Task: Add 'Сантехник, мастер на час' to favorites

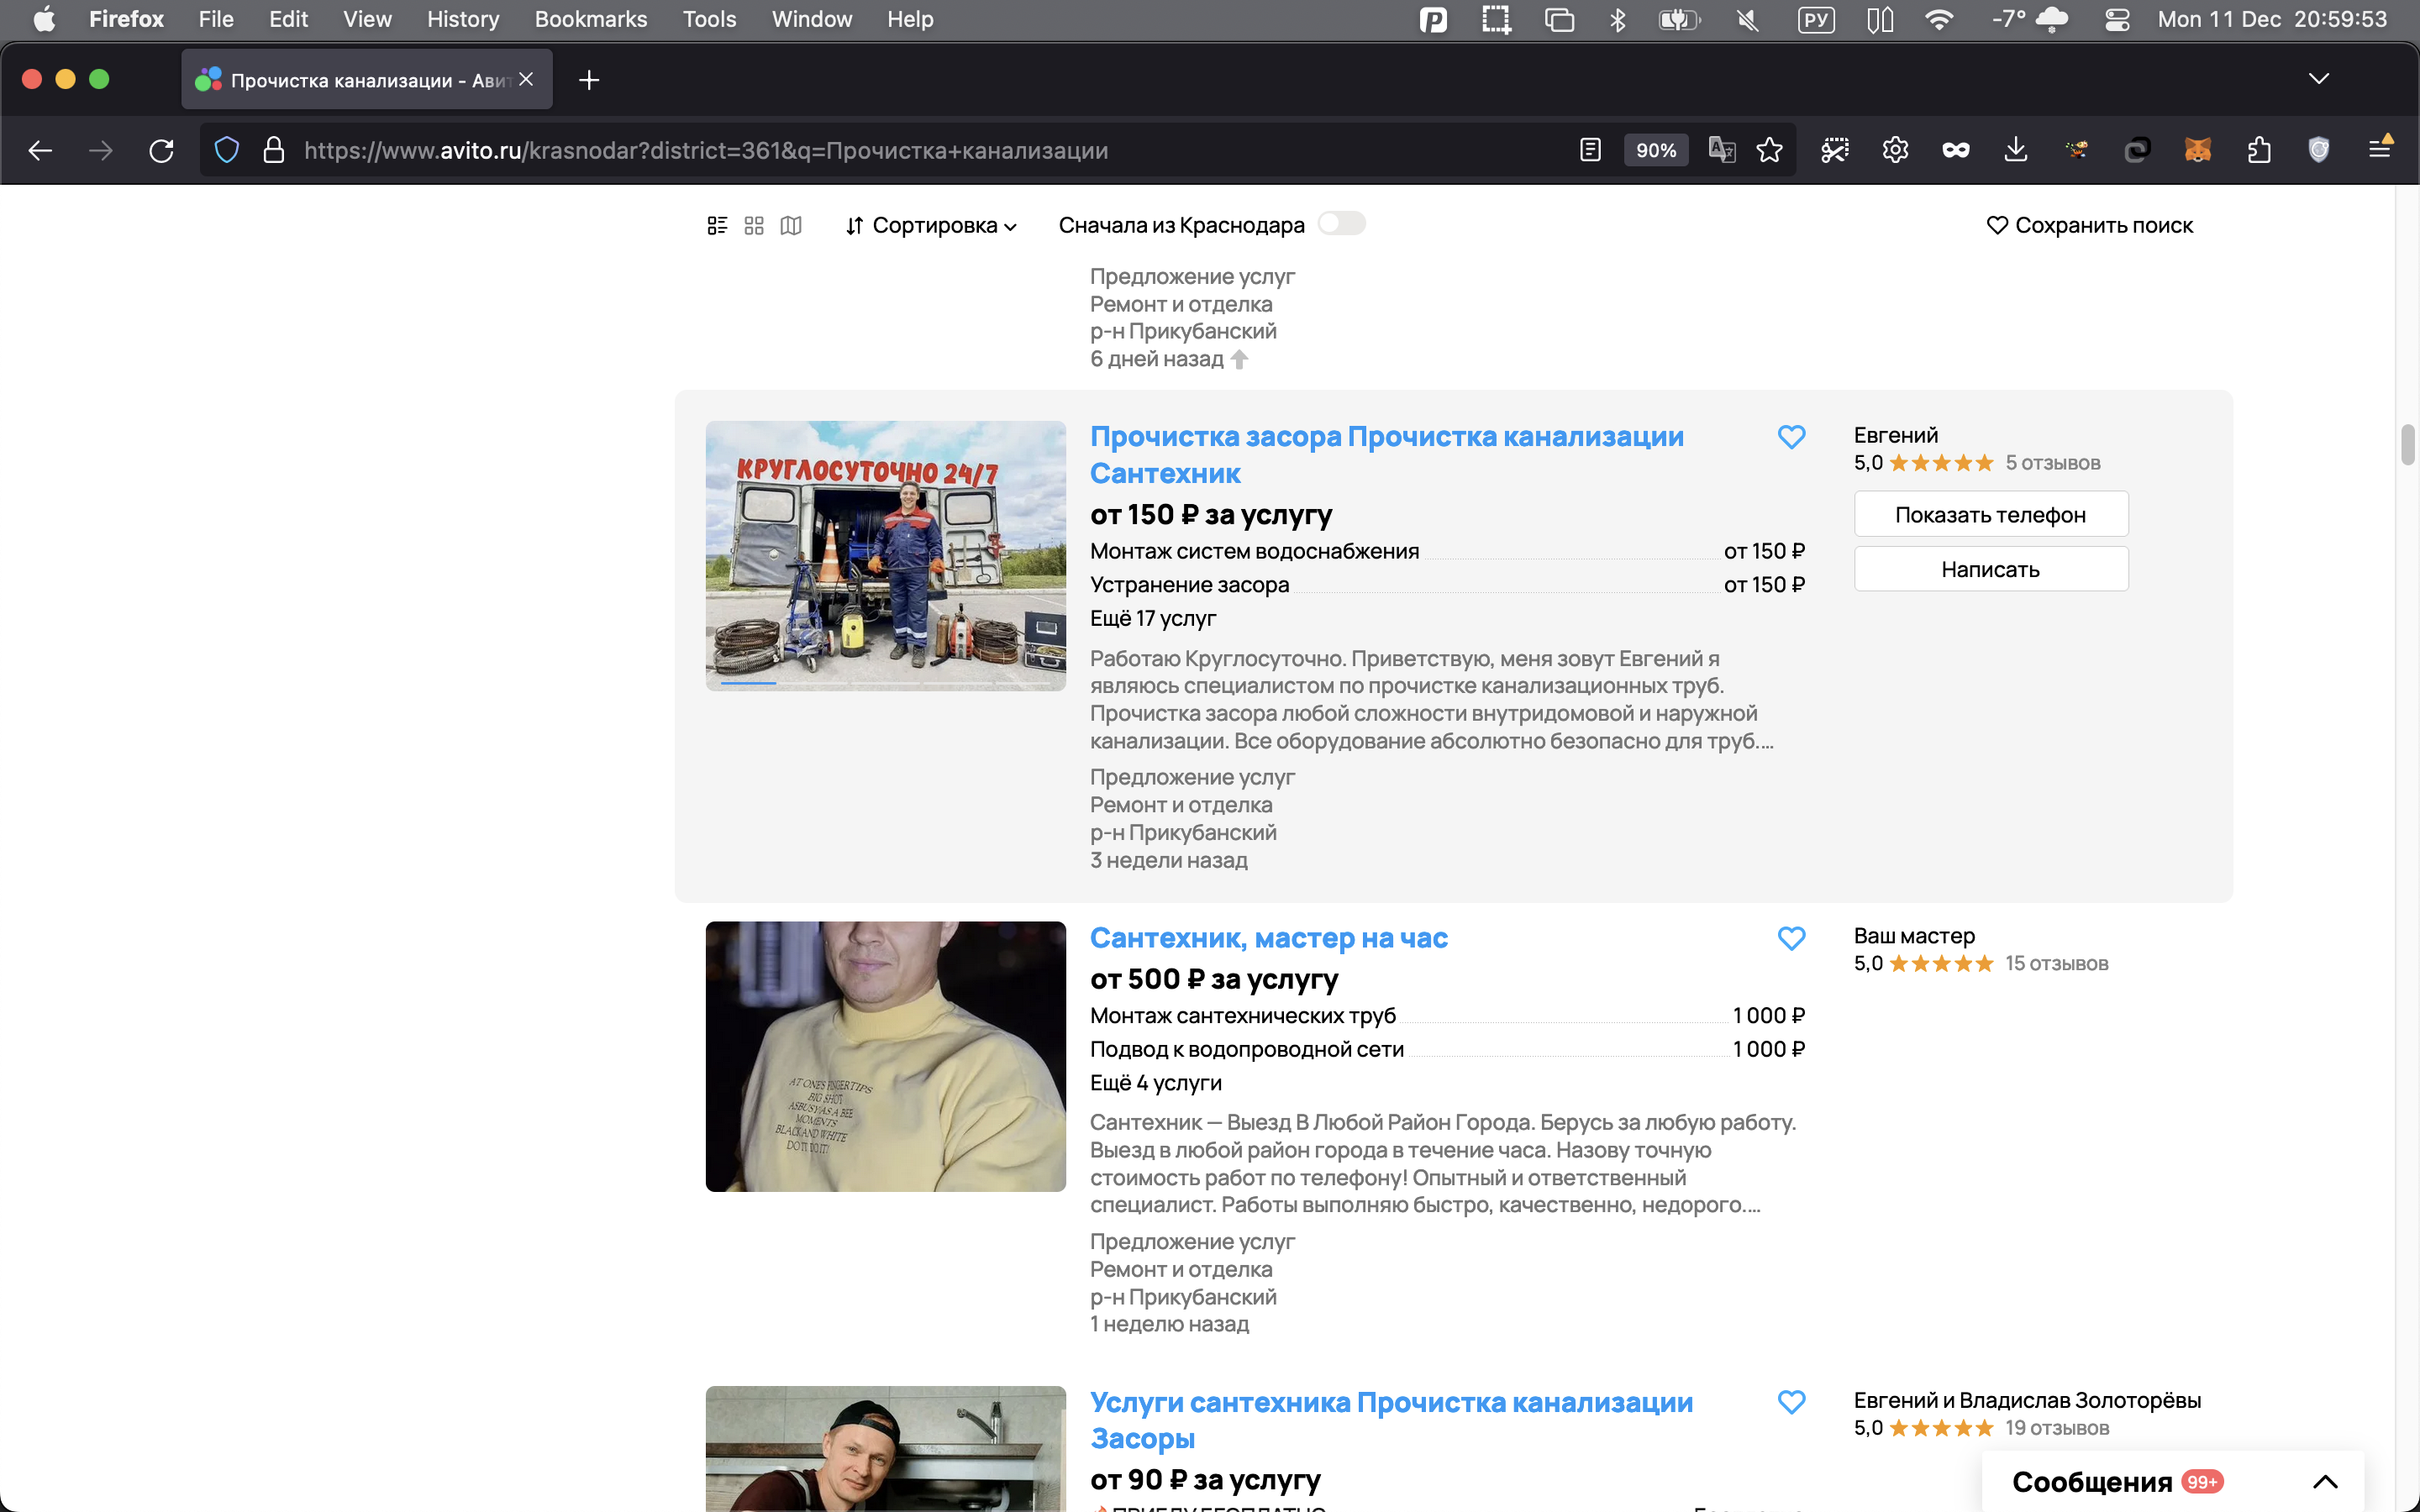Action: click(1791, 938)
